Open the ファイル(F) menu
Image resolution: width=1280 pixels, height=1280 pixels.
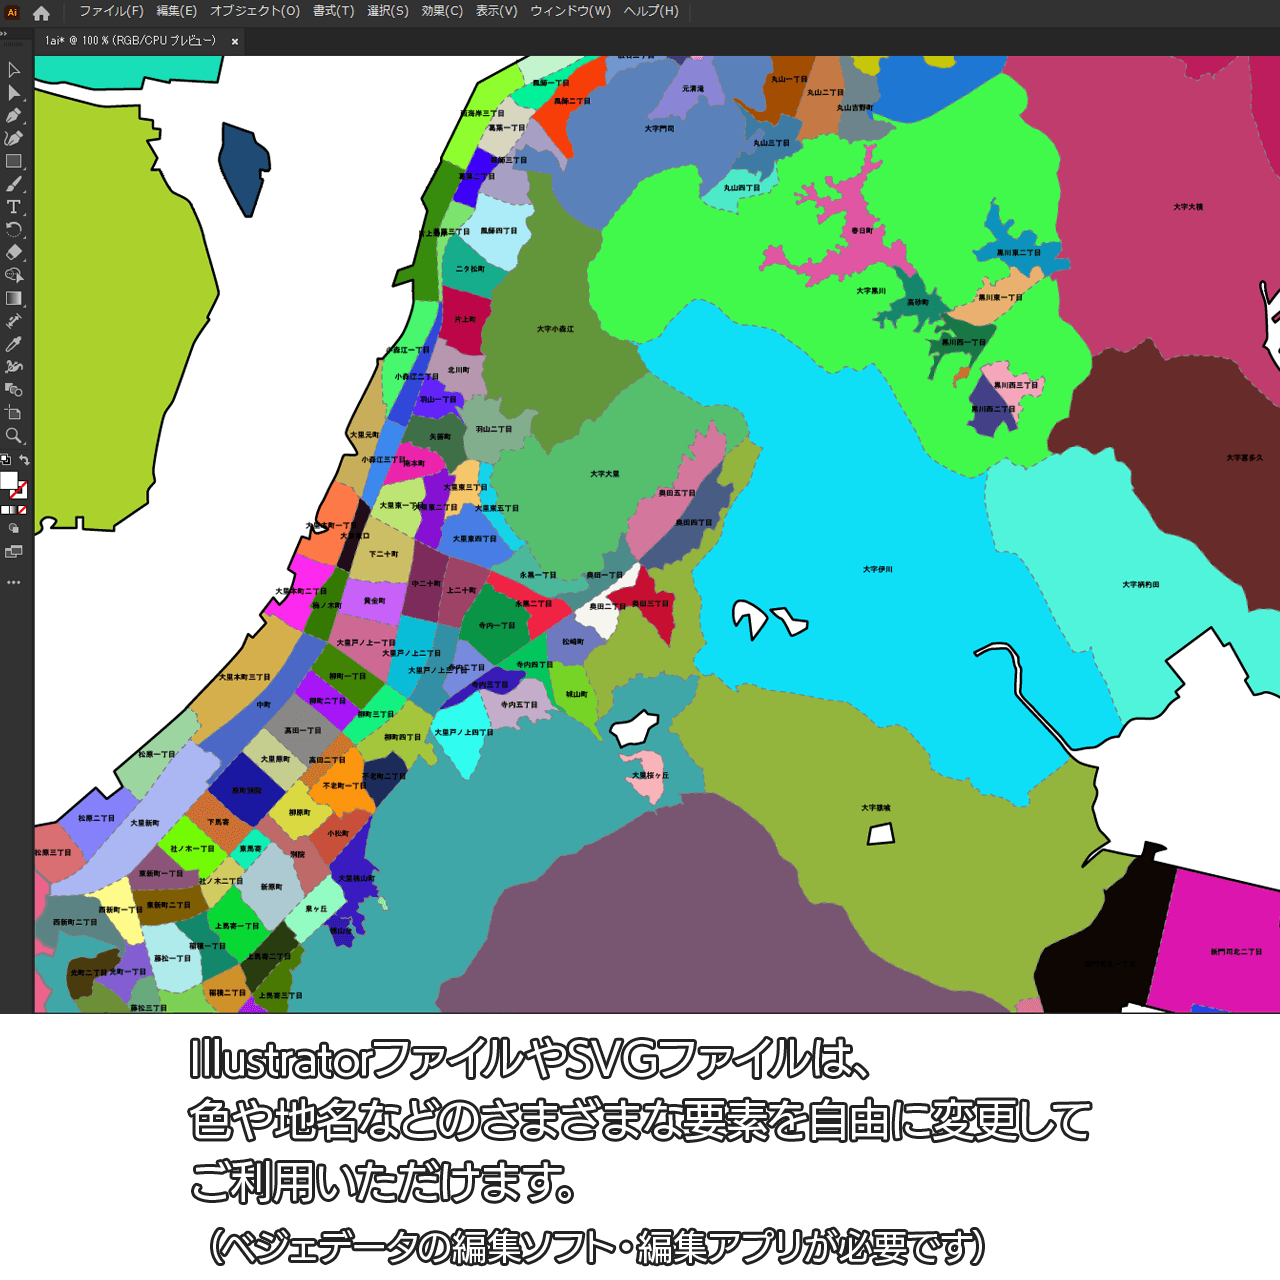tap(111, 11)
